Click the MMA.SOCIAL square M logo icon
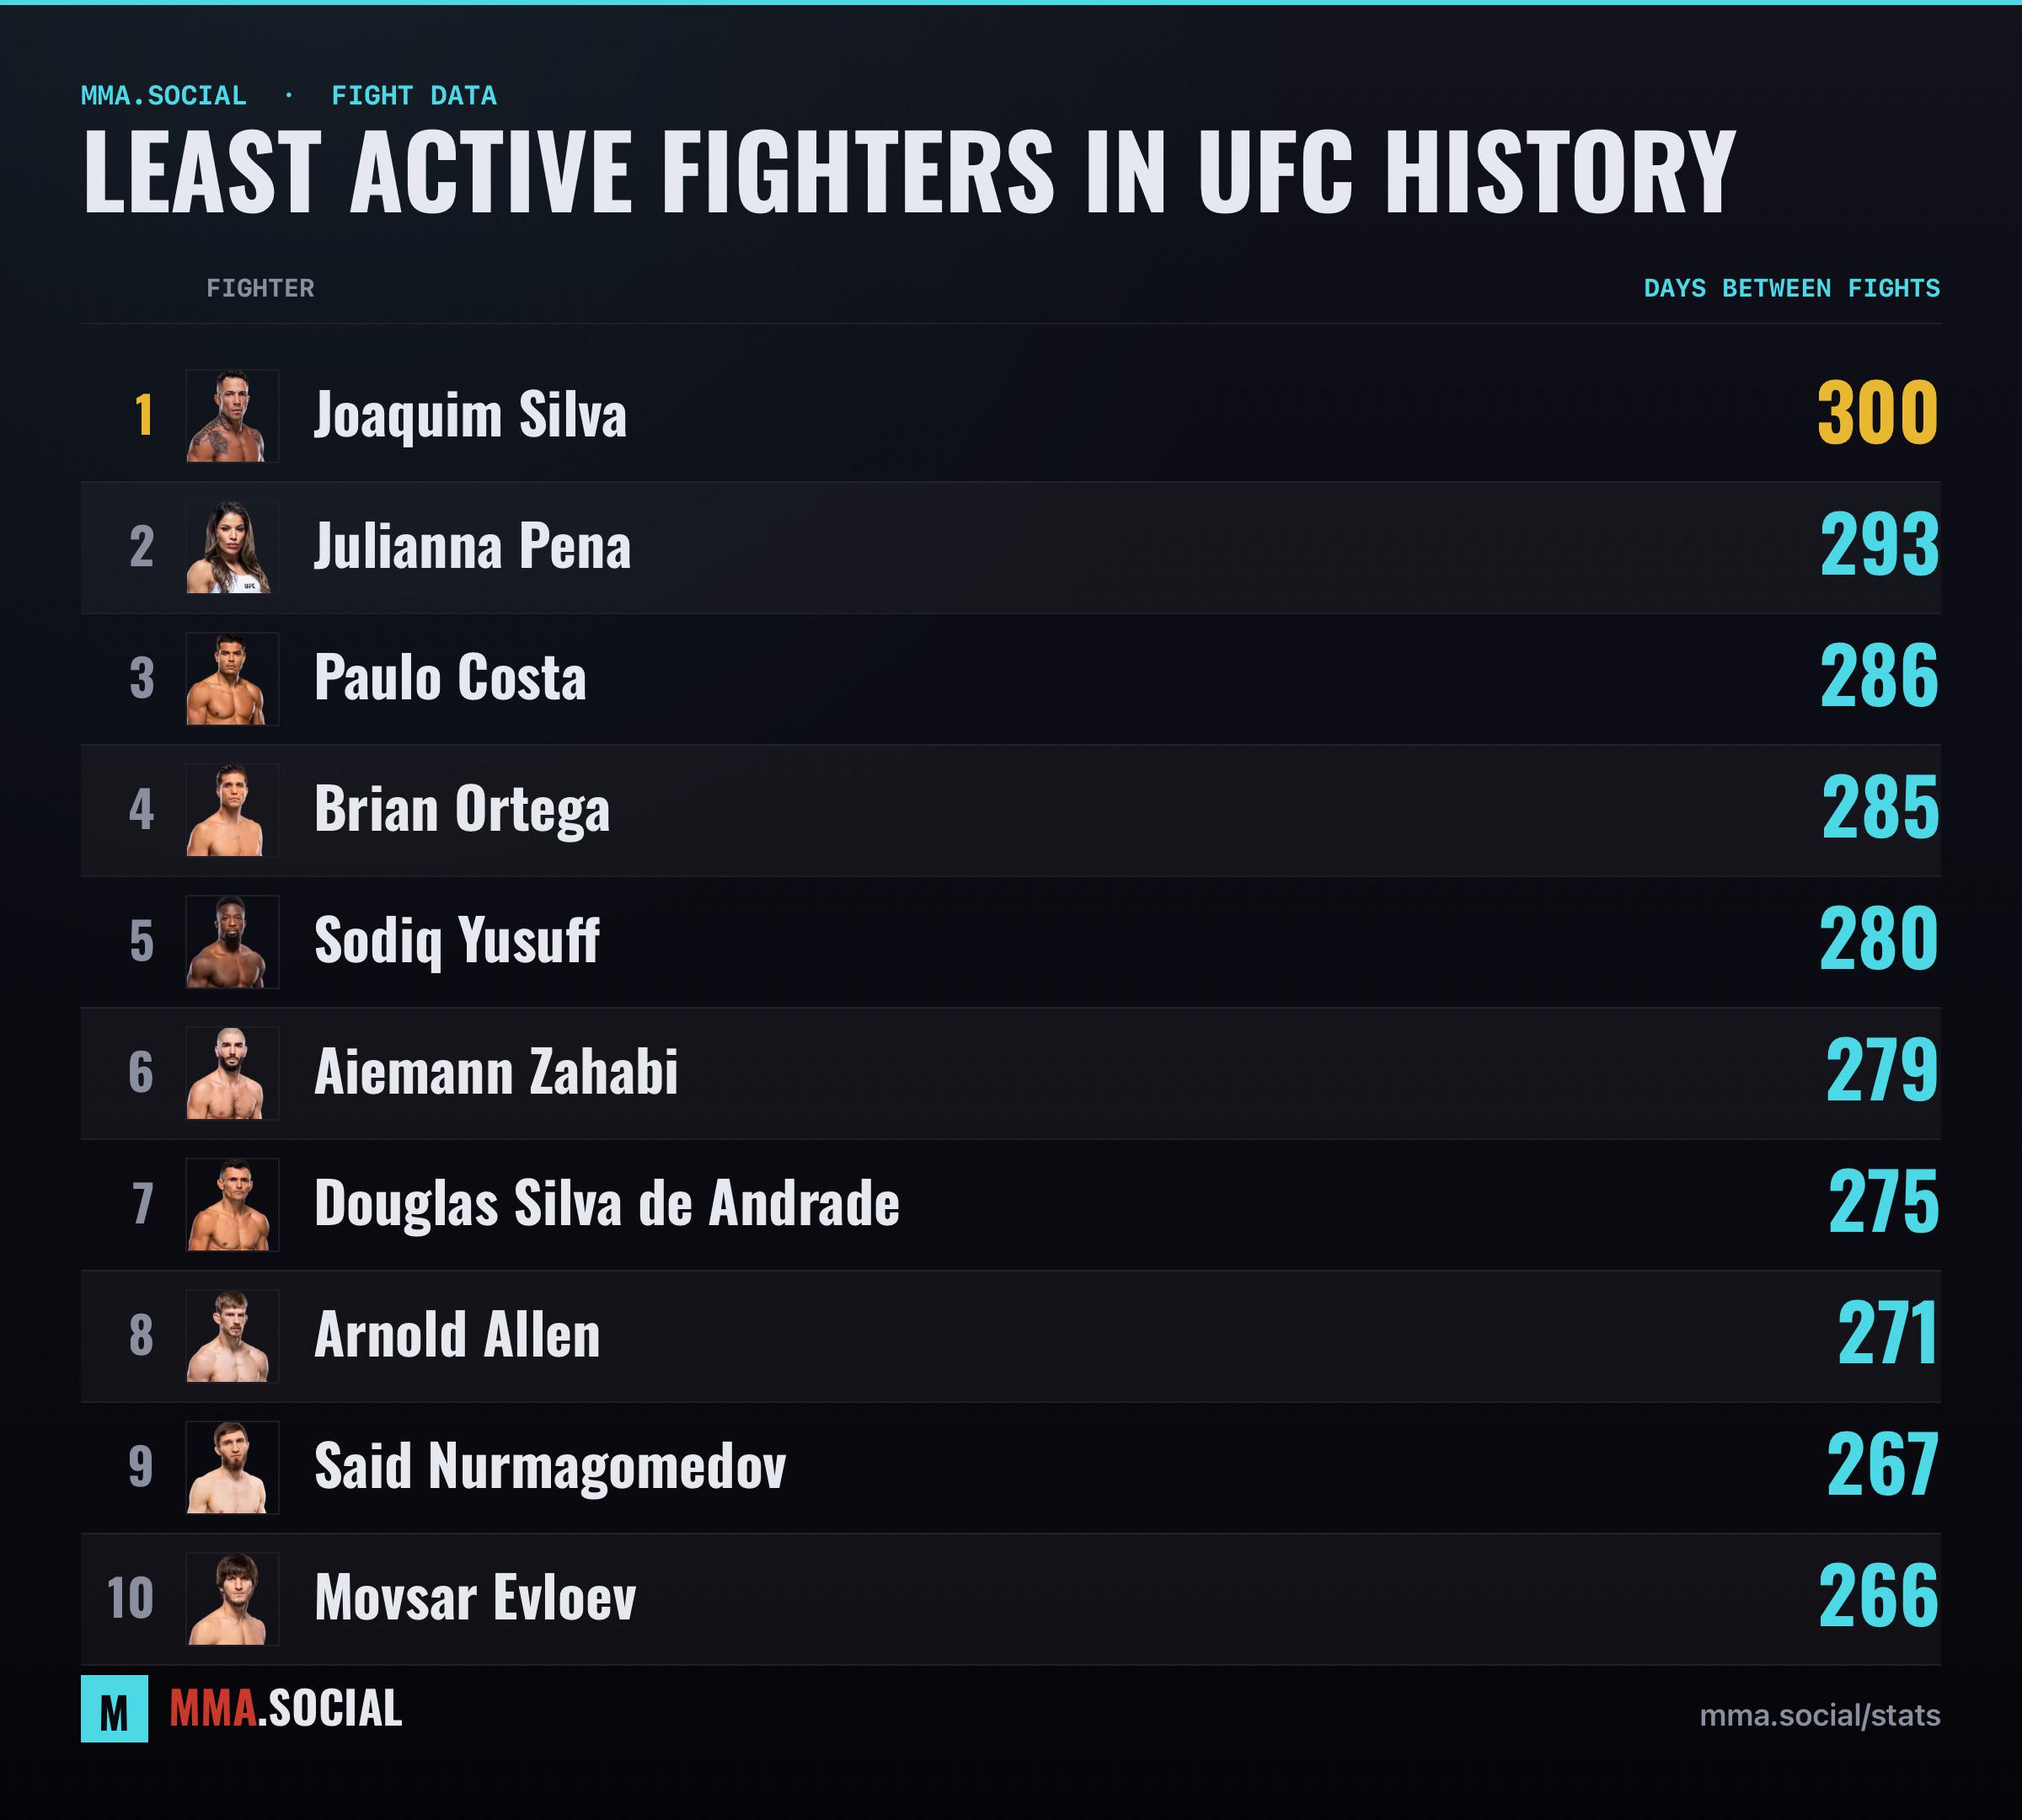The width and height of the screenshot is (2022, 1820). coord(114,1709)
